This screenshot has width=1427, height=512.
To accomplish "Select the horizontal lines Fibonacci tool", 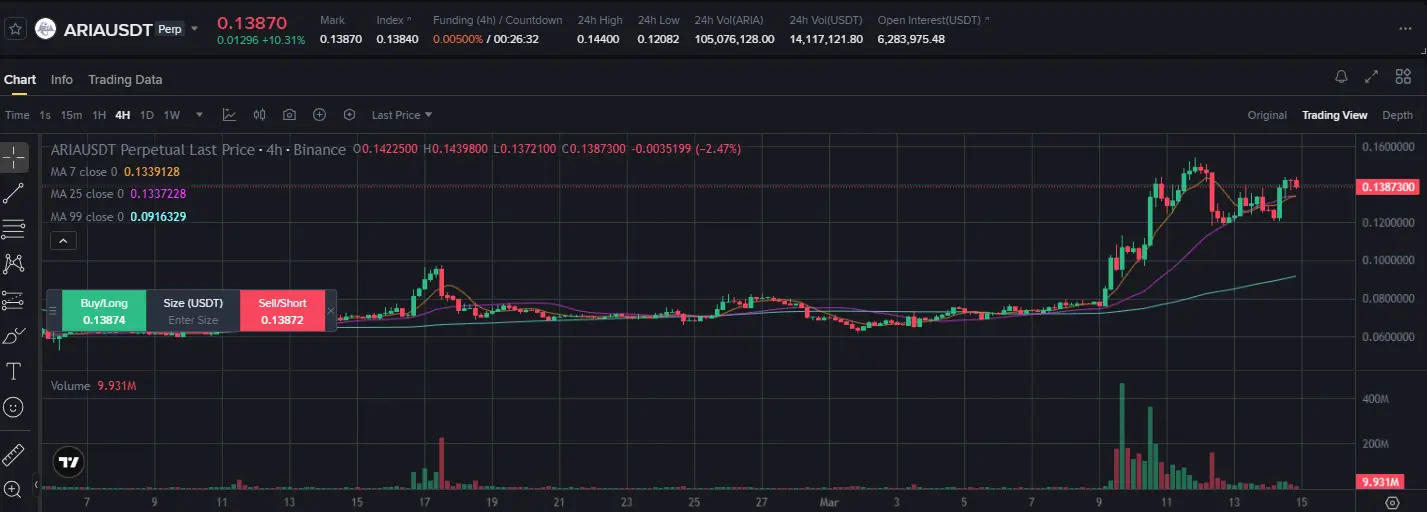I will (14, 229).
